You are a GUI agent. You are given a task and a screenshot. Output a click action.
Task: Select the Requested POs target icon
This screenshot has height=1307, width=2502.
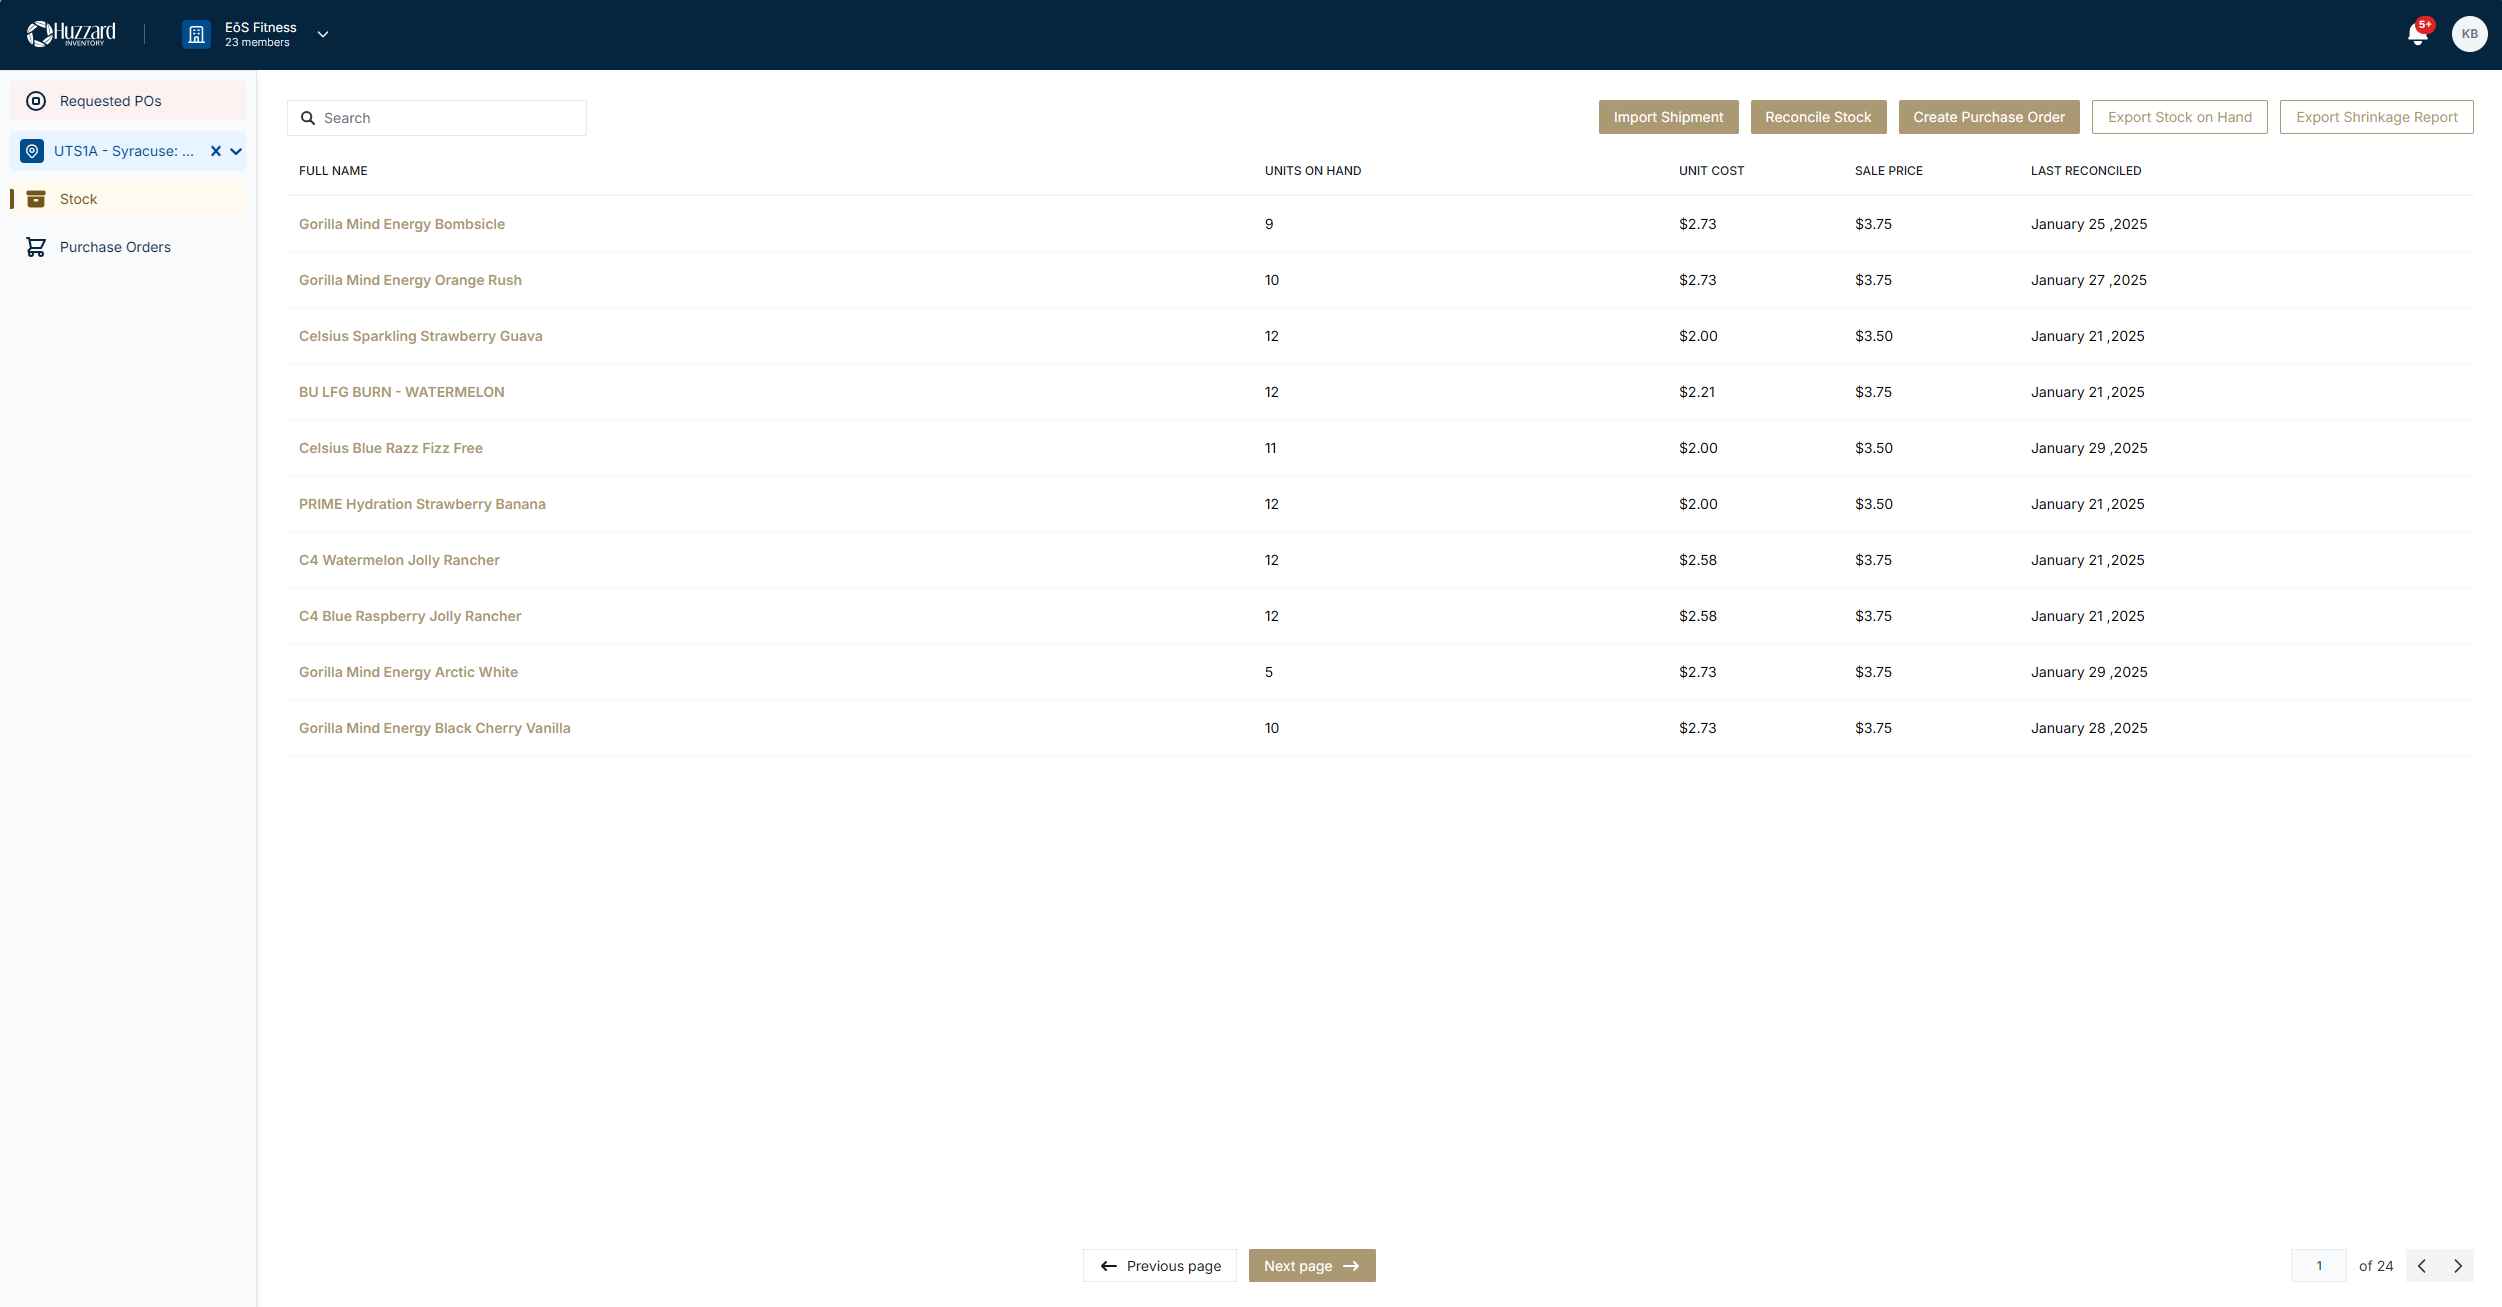36,100
